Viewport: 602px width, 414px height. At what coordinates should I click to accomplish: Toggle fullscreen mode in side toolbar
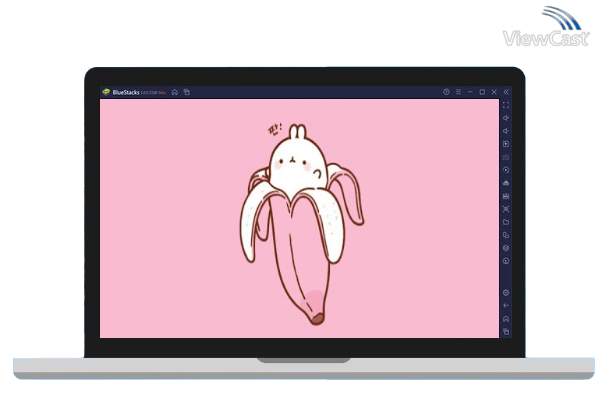tap(506, 105)
